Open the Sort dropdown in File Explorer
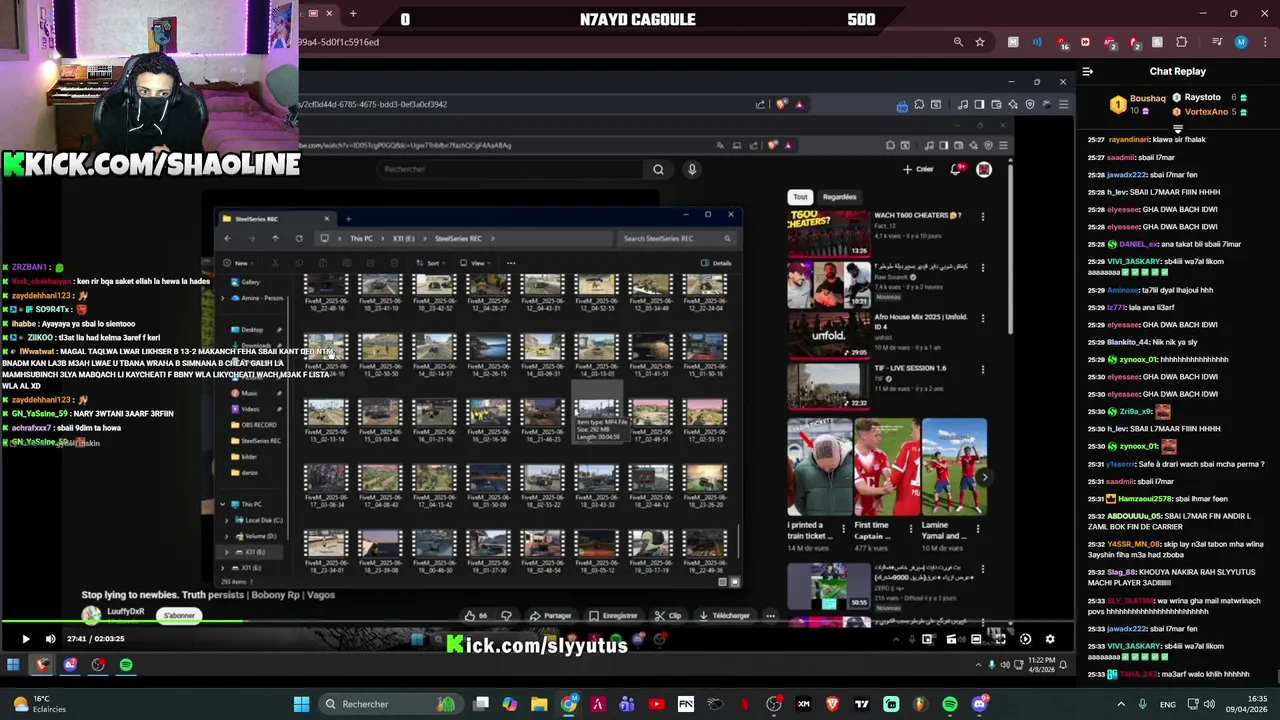The height and width of the screenshot is (720, 1280). tap(433, 263)
